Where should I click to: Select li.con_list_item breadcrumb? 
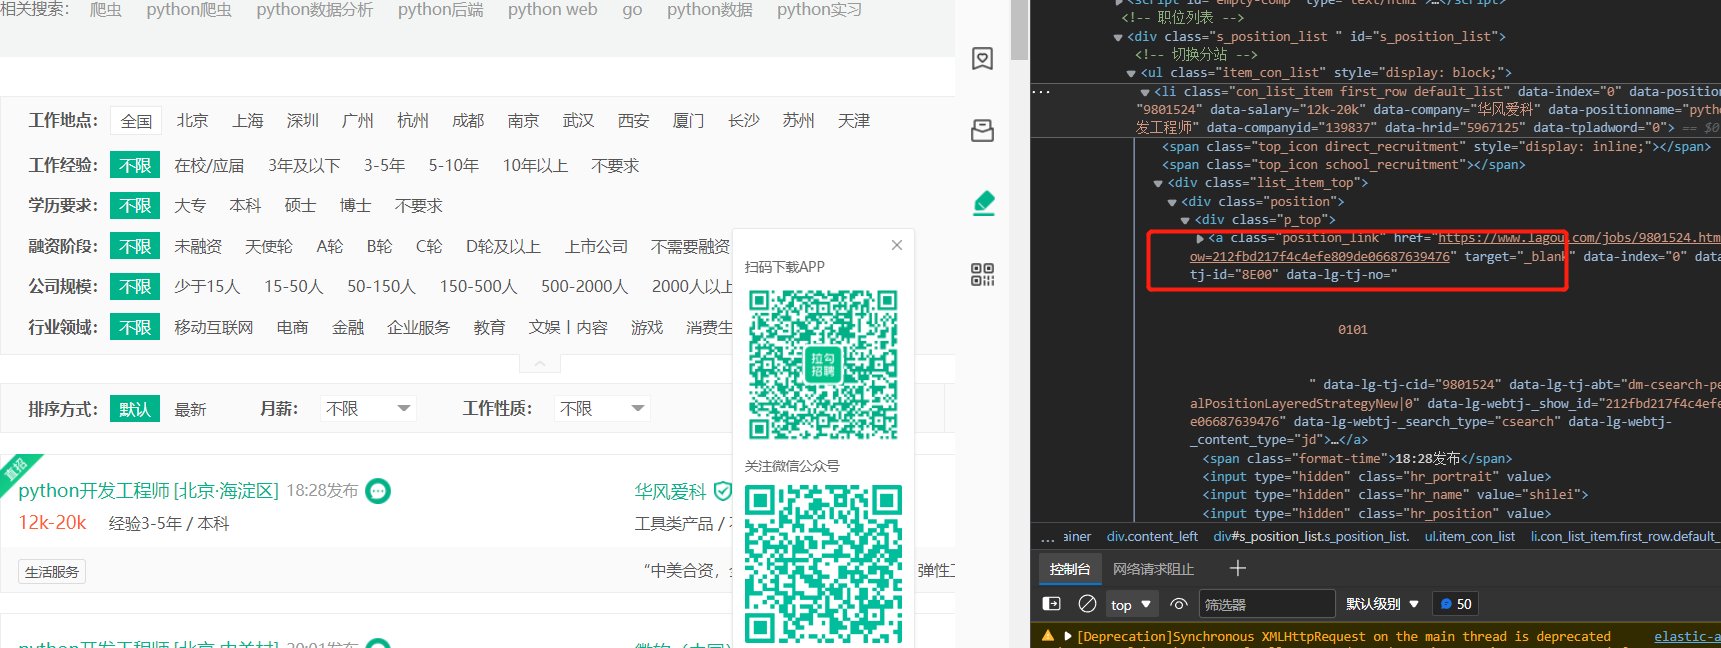point(1625,537)
